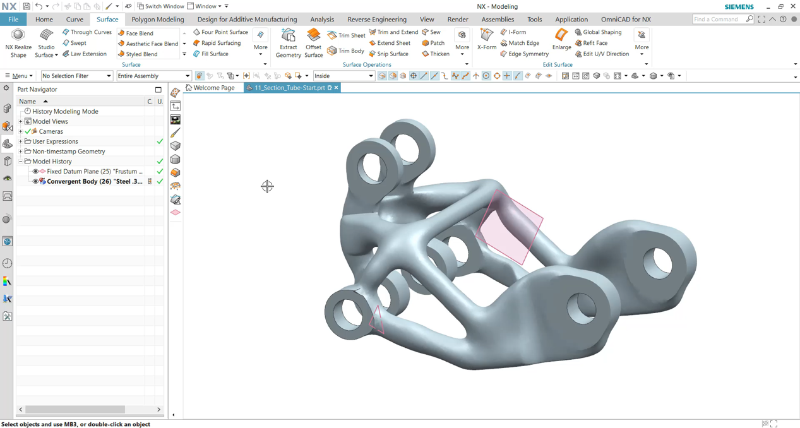This screenshot has width=800, height=428.
Task: Open the Menu button on selection bar
Action: pyautogui.click(x=19, y=75)
